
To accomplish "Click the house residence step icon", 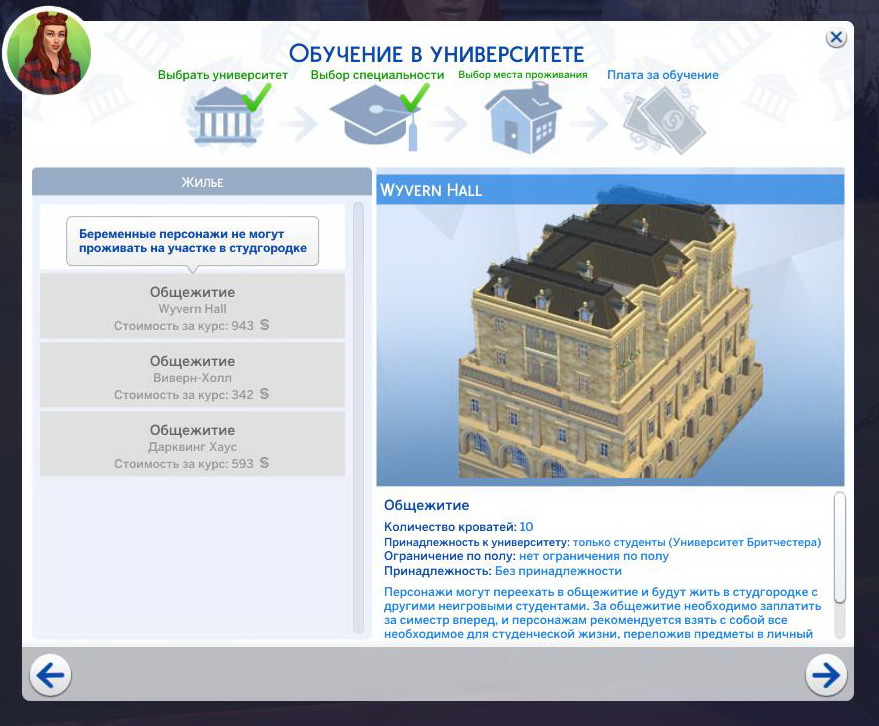I will pos(522,118).
